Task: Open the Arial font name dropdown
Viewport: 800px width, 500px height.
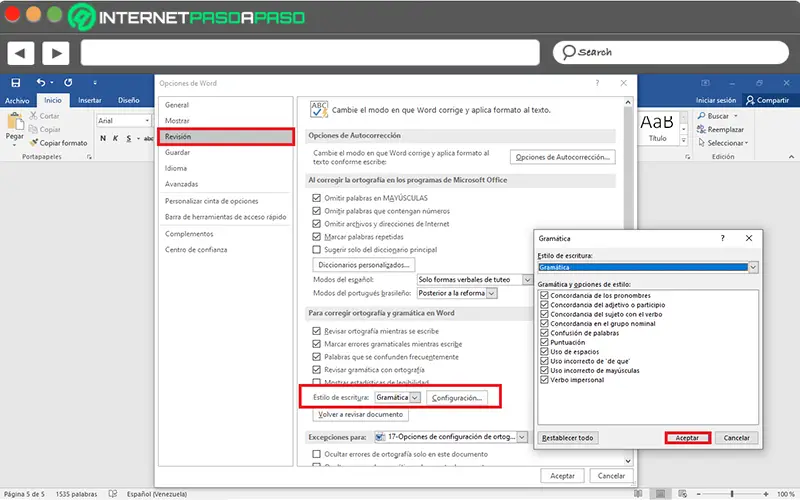Action: click(x=147, y=121)
